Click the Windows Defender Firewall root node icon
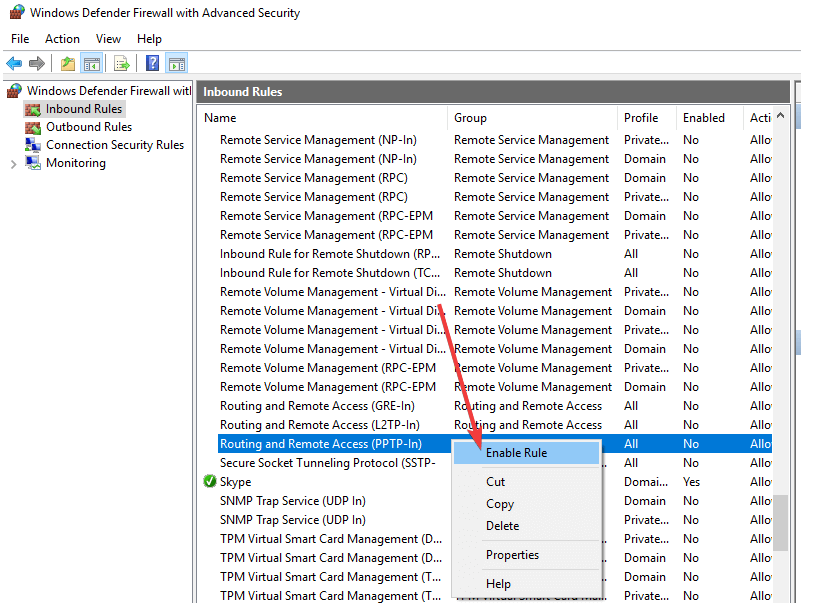Viewport: 824px width, 603px height. 14,91
